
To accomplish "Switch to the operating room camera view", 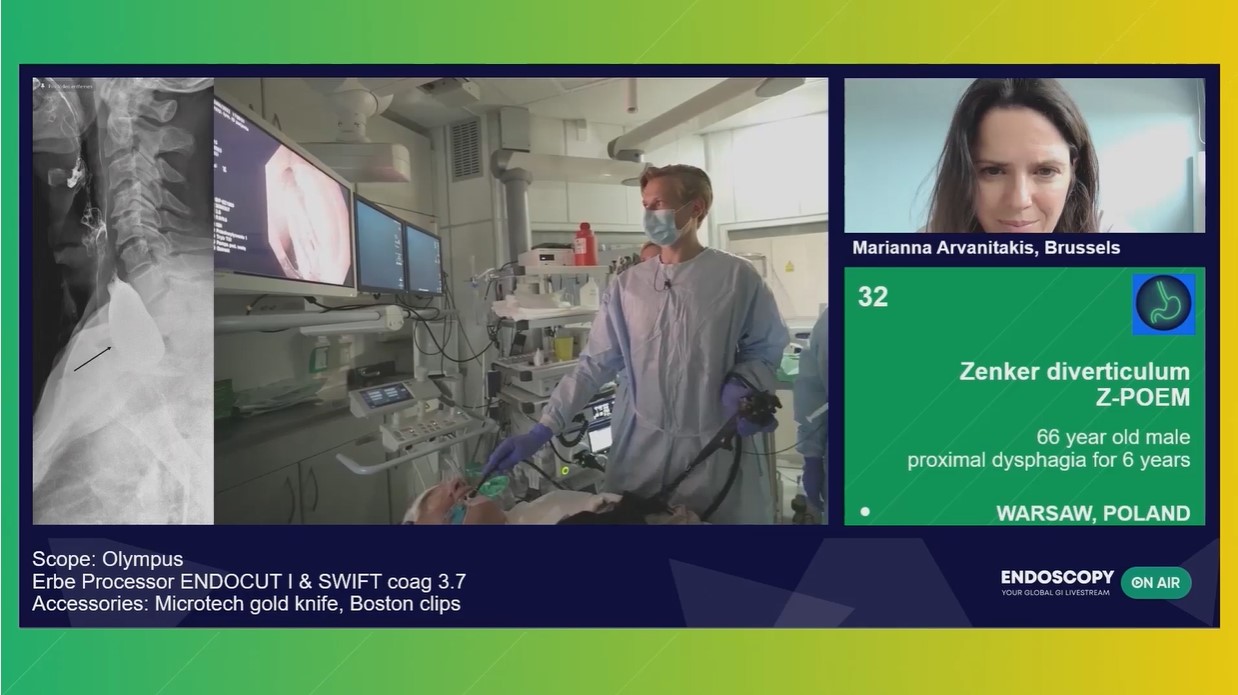I will pos(520,300).
